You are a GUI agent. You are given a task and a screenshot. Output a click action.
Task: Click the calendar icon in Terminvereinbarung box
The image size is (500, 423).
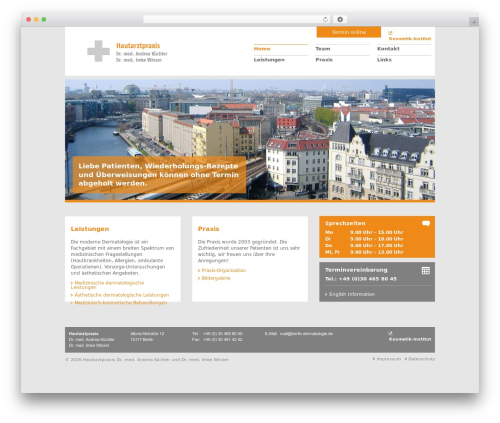tap(426, 270)
